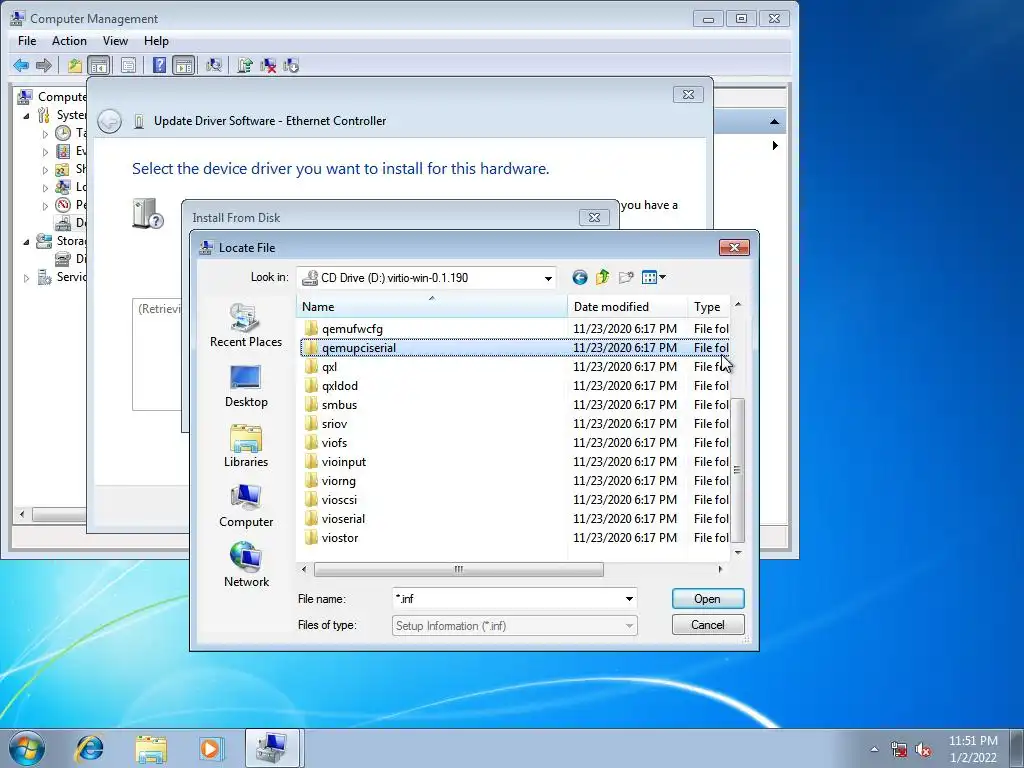Select the viostor folder
Viewport: 1024px width, 768px height.
pos(340,537)
